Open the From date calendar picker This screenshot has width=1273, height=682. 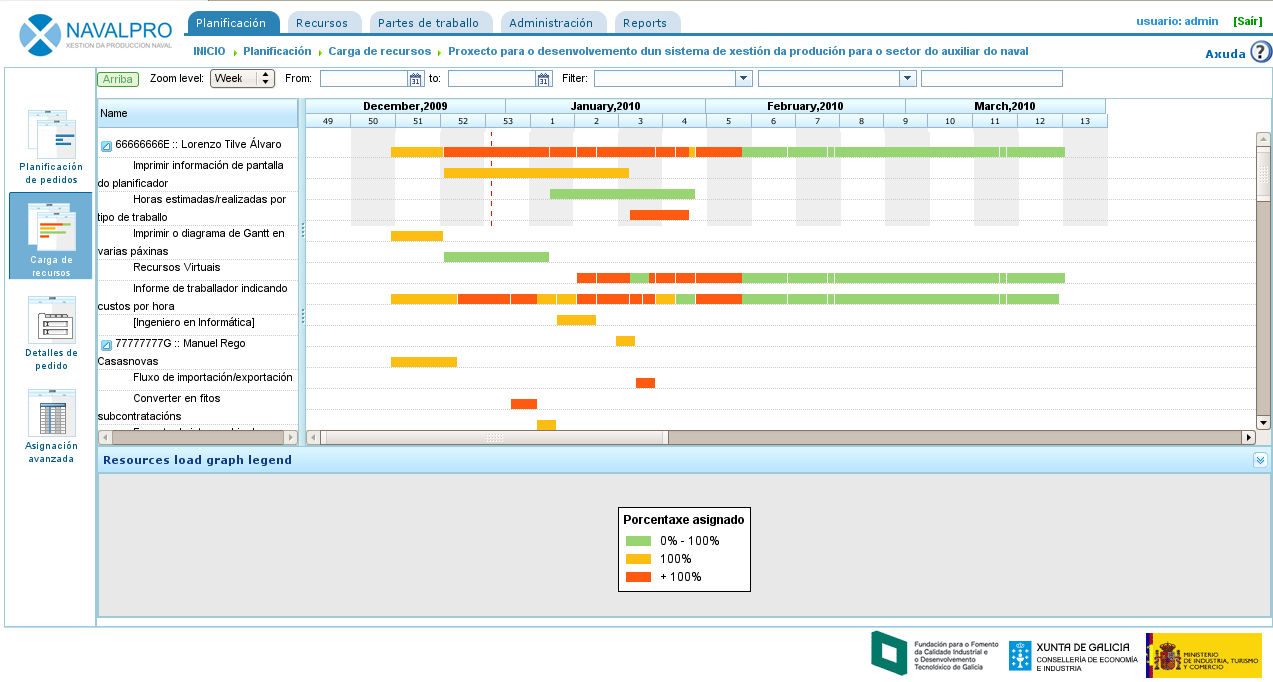coord(416,79)
